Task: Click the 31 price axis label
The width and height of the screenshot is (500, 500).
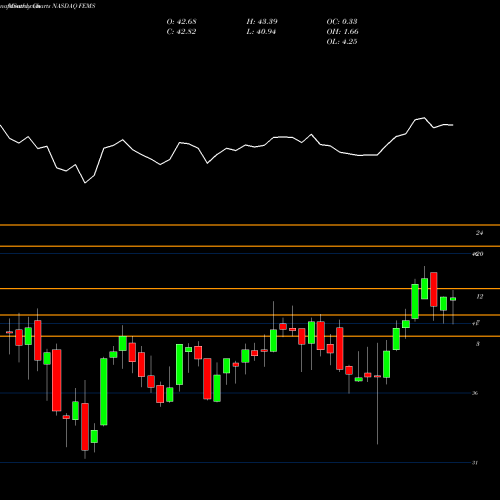Action: [x=475, y=463]
